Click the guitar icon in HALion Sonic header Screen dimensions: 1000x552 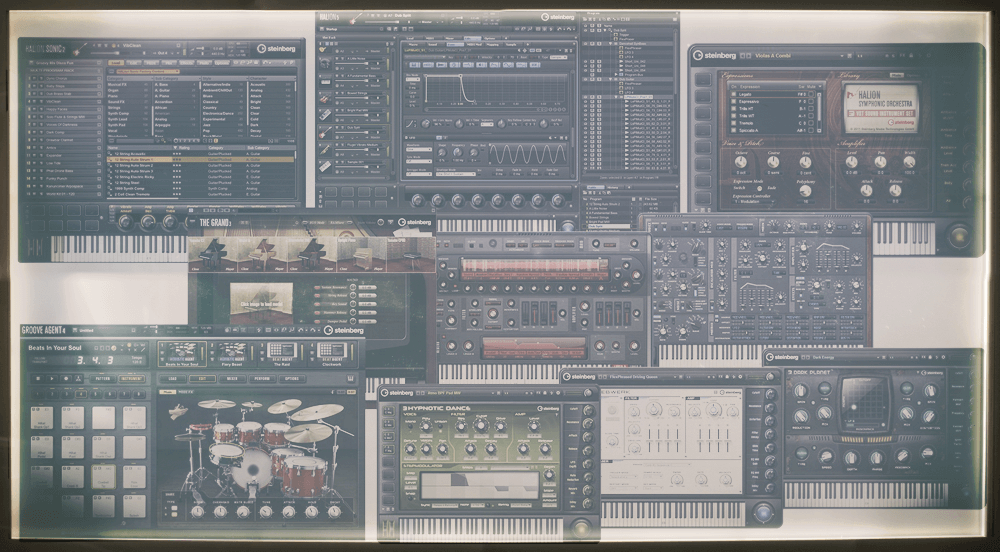point(80,50)
